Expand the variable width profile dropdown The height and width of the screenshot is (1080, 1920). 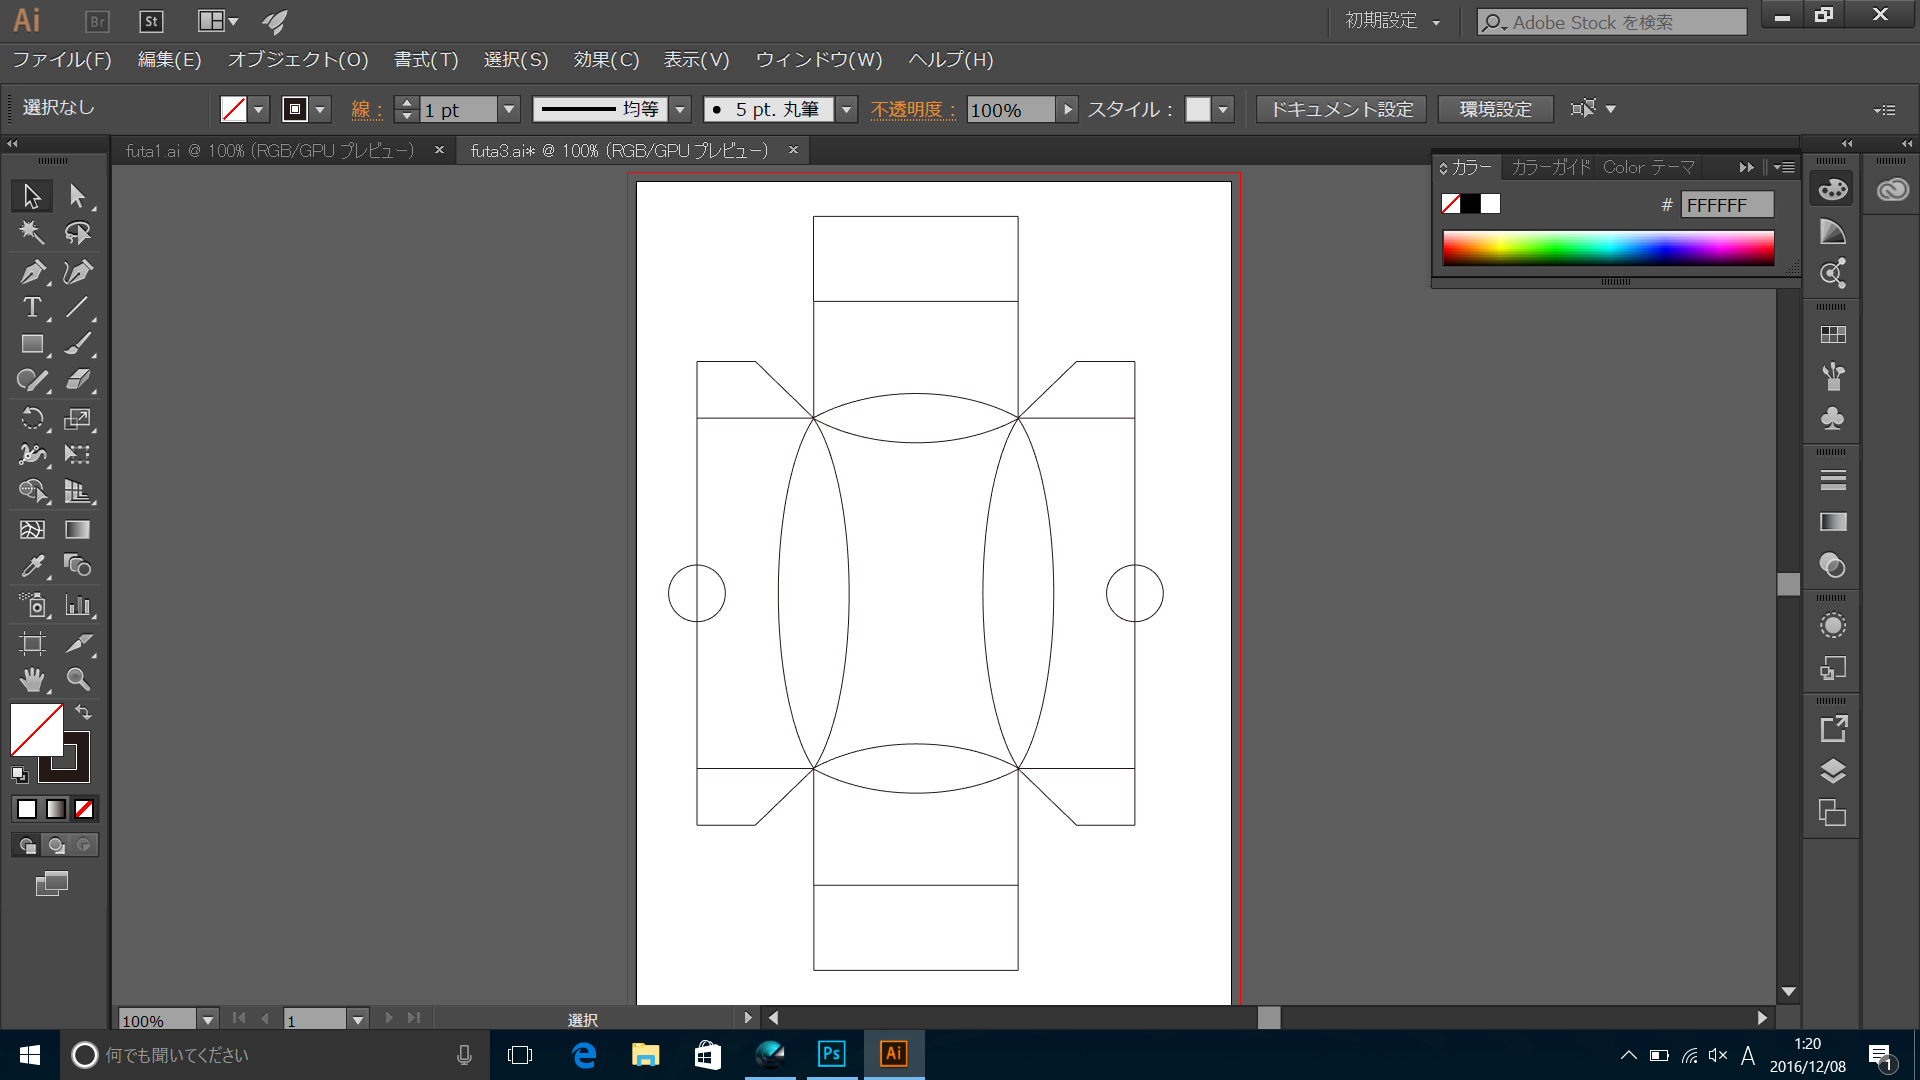coord(681,110)
